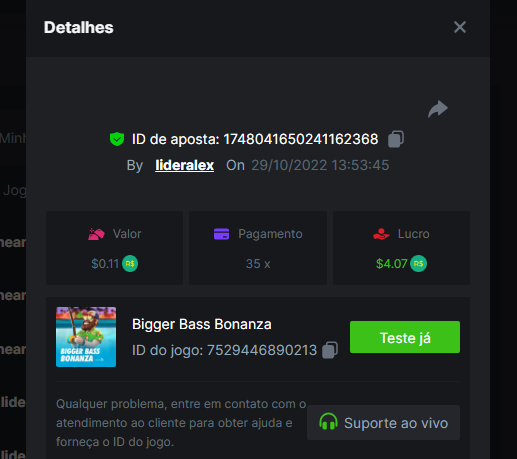Open the lideralex user profile link
This screenshot has height=459, width=517.
click(184, 165)
